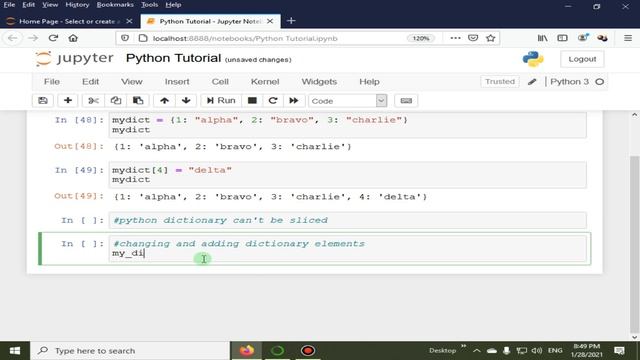Restart kernel and run all cells

point(294,101)
